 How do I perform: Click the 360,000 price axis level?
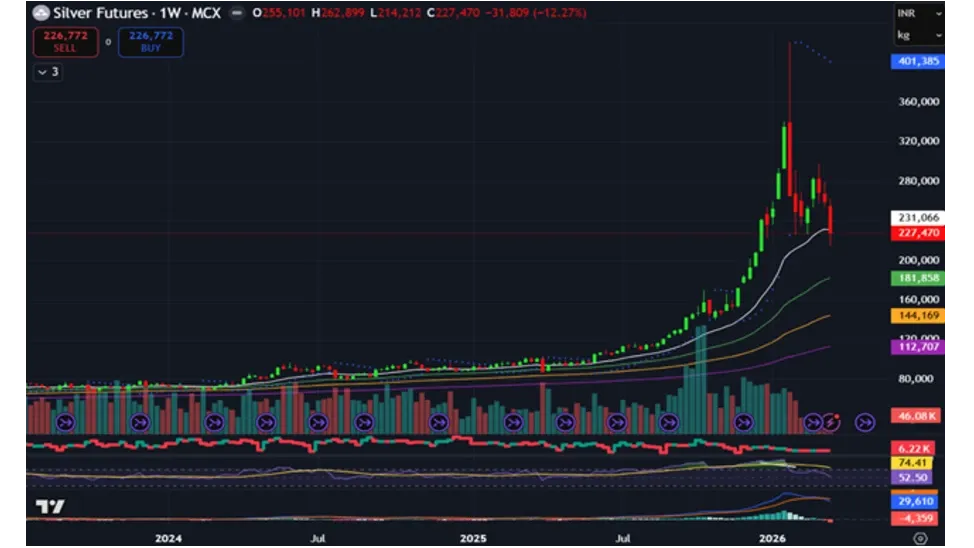(919, 102)
